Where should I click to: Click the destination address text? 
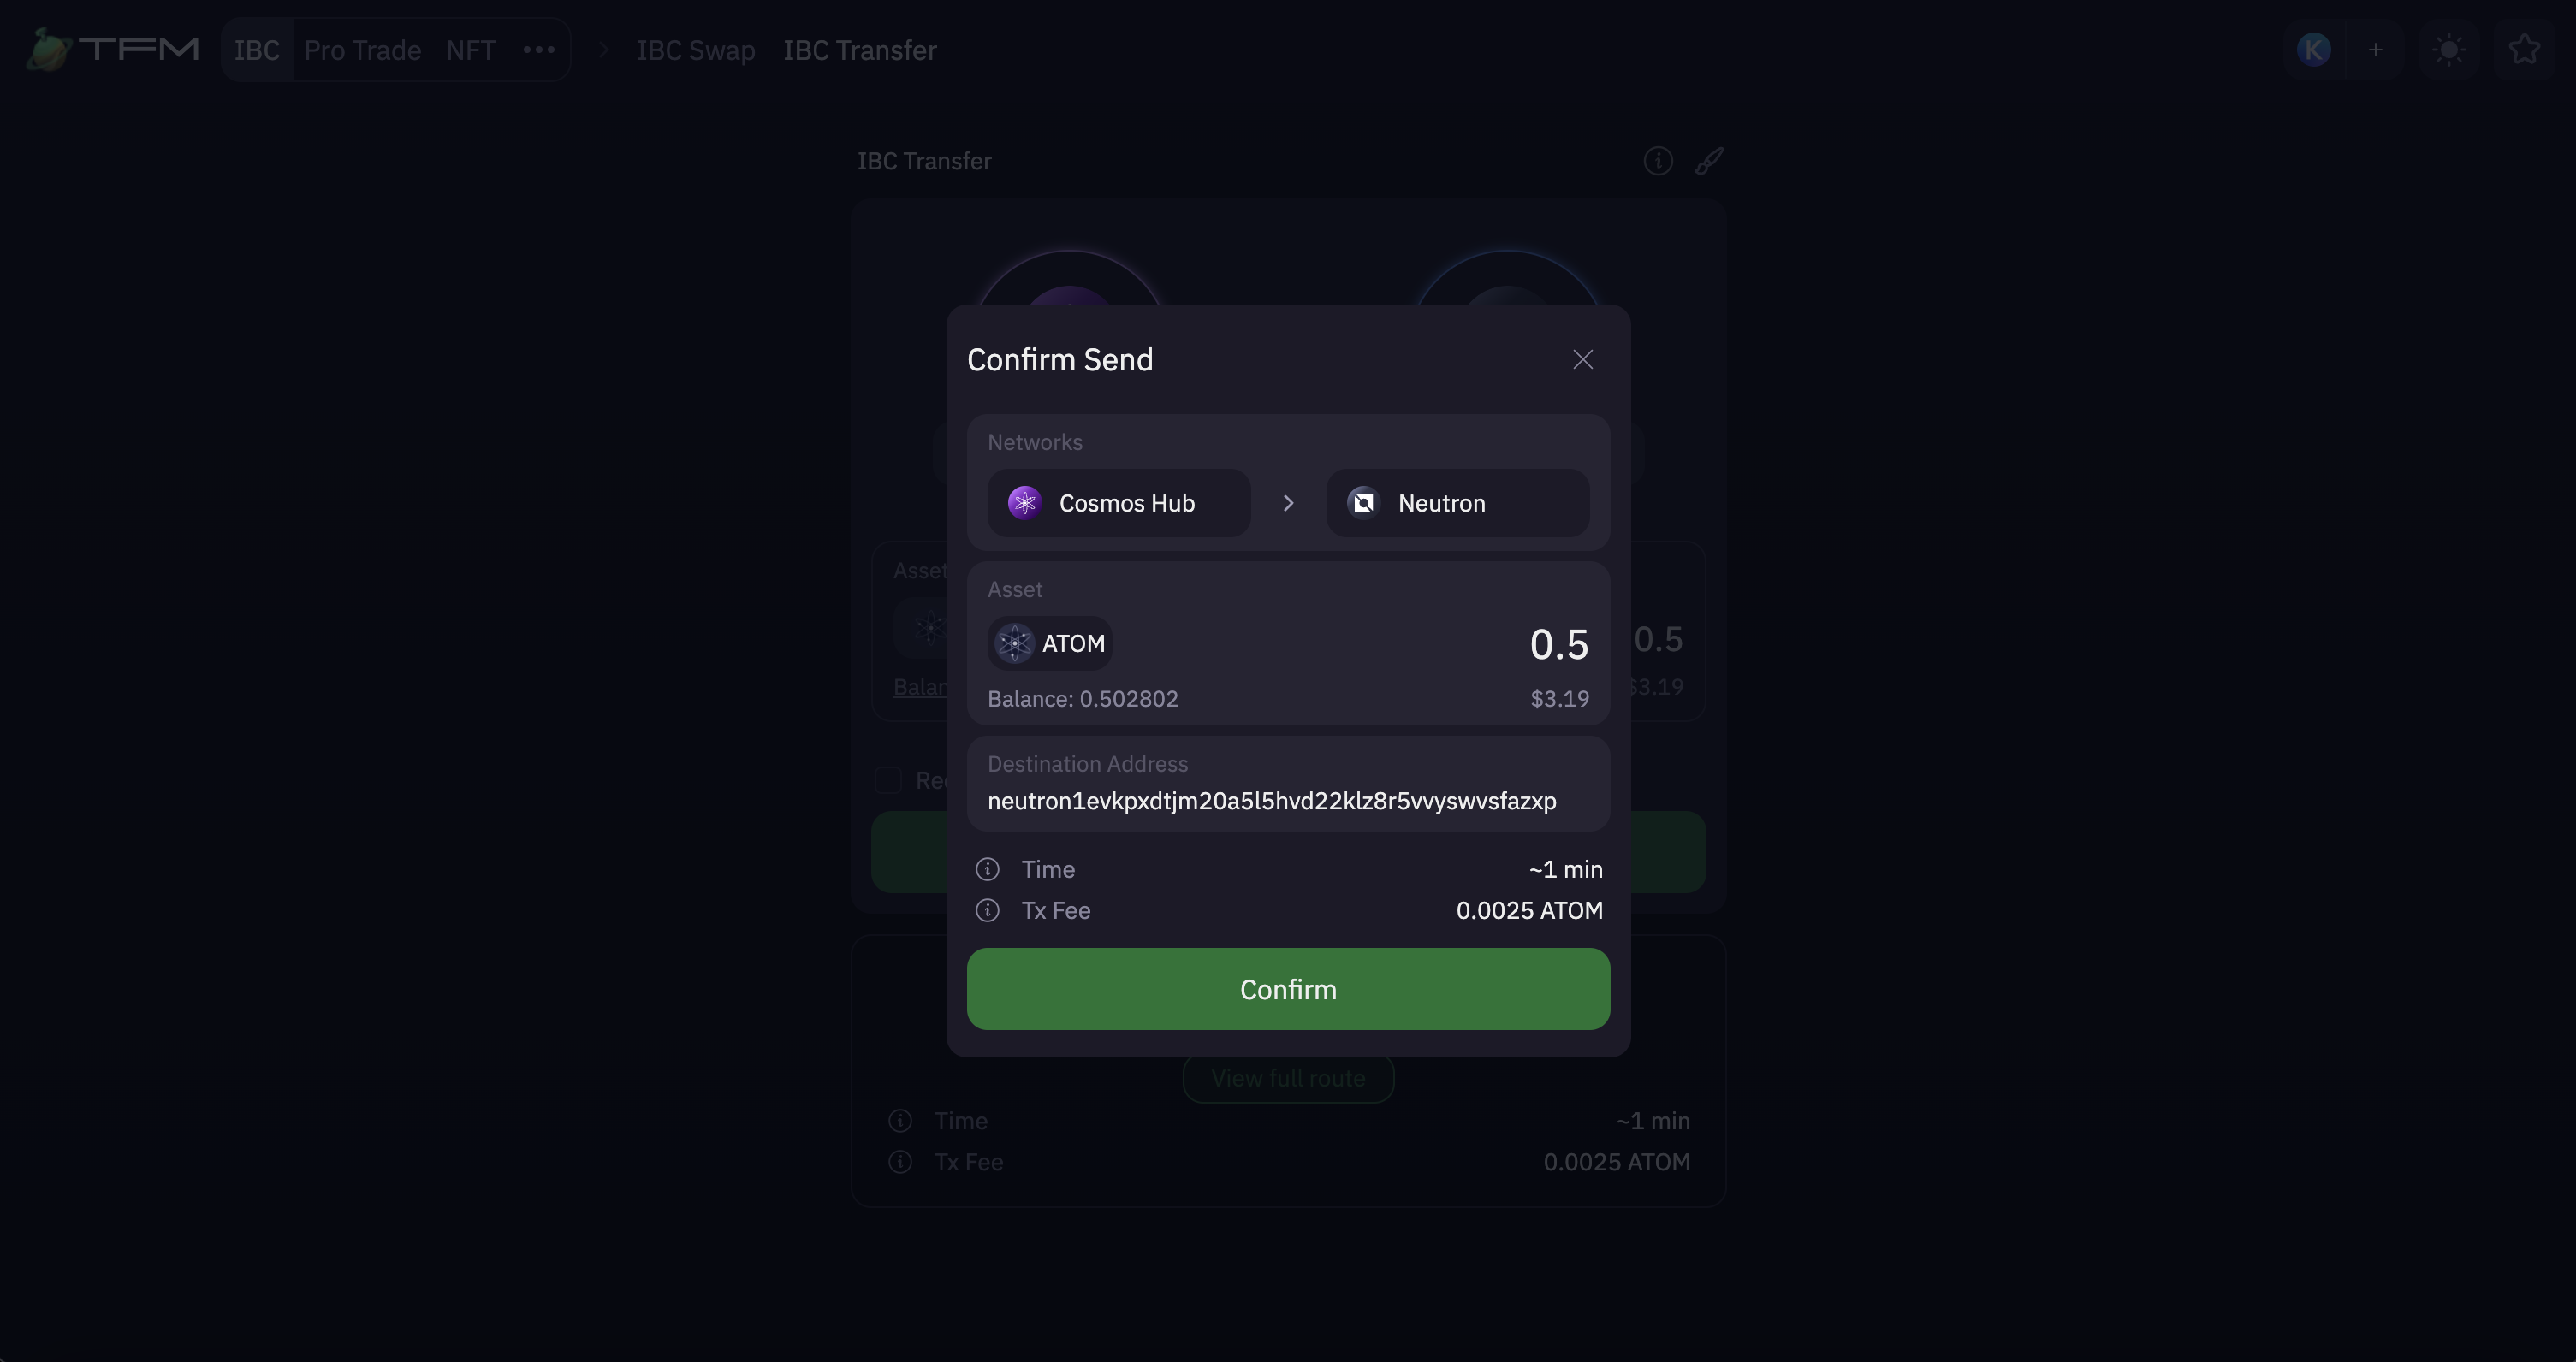tap(1271, 801)
